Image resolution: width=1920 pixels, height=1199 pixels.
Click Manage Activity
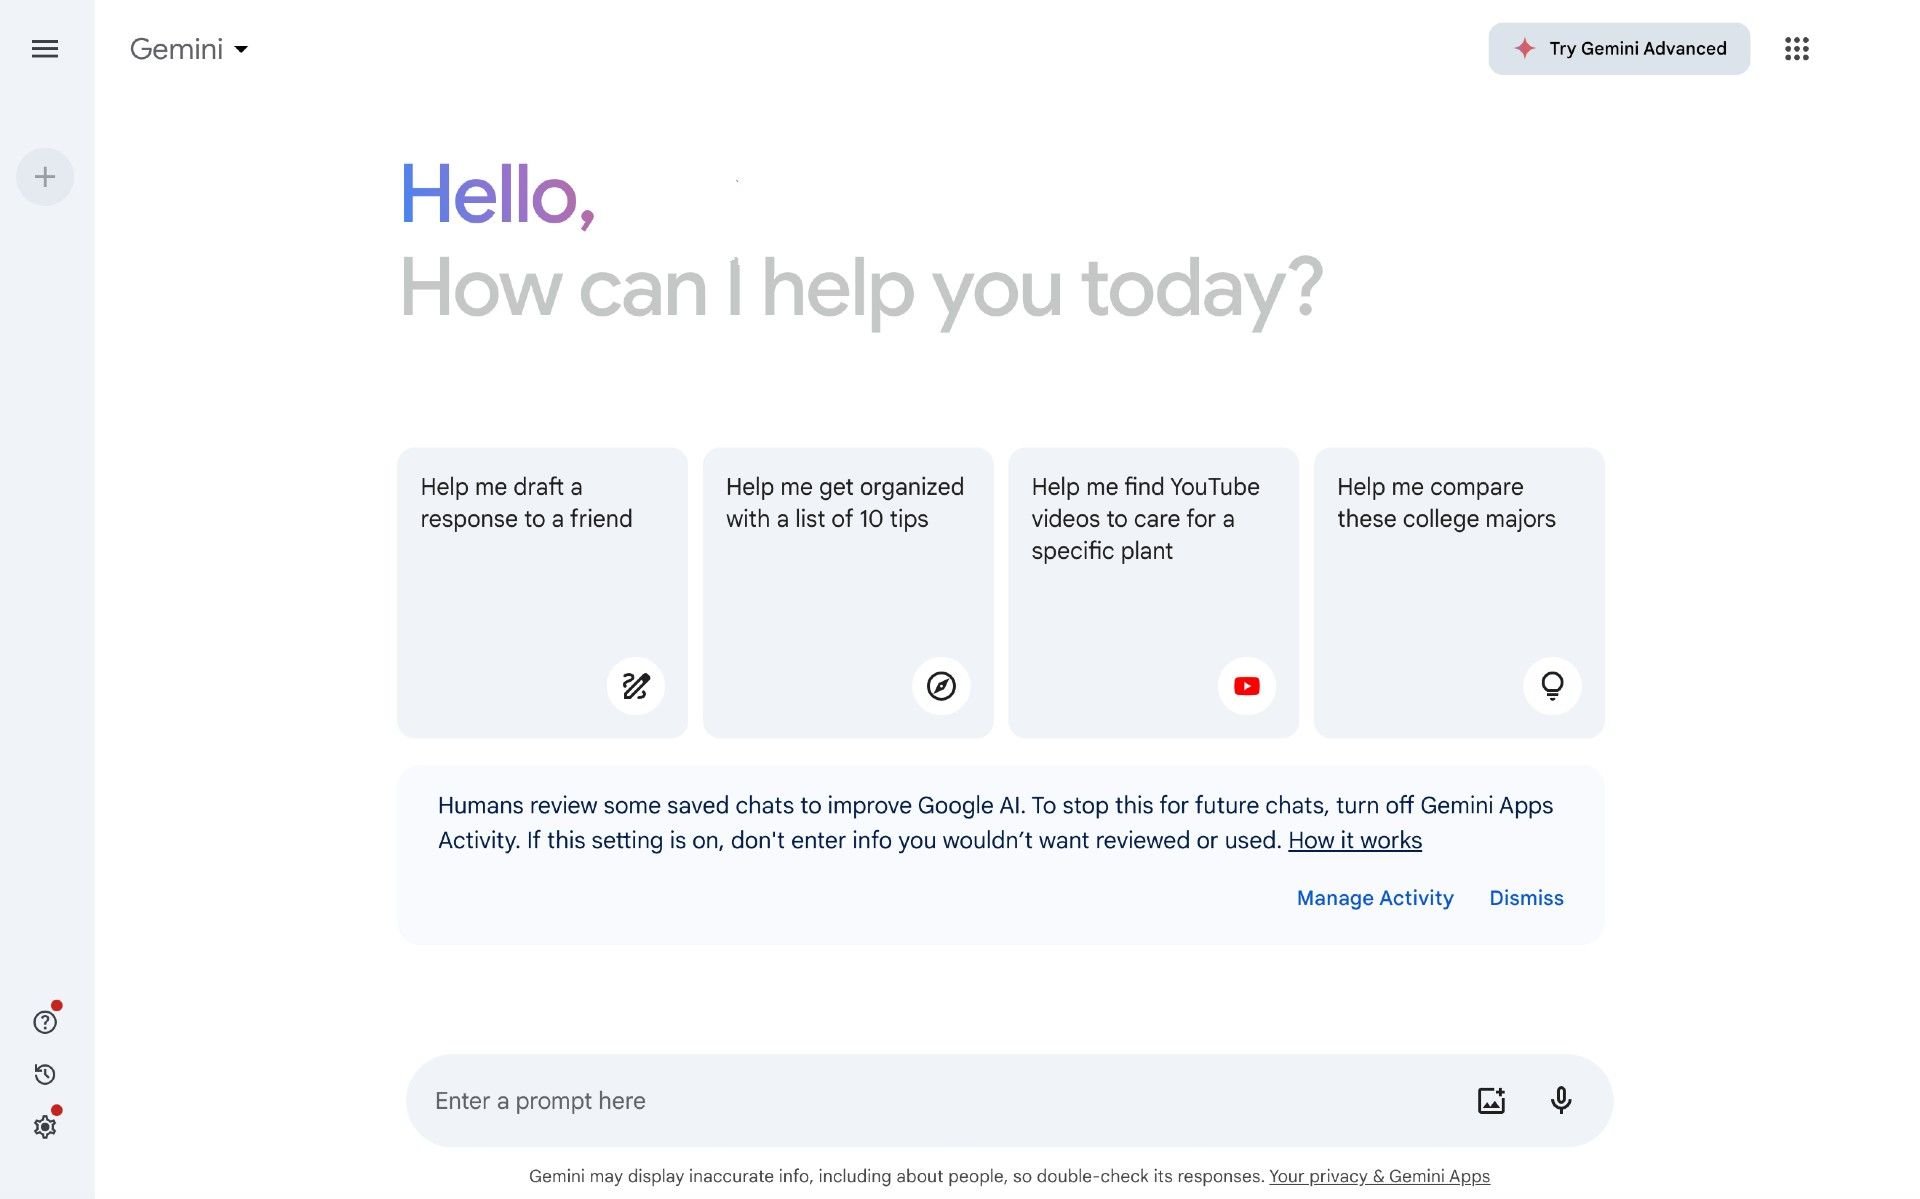(x=1375, y=898)
